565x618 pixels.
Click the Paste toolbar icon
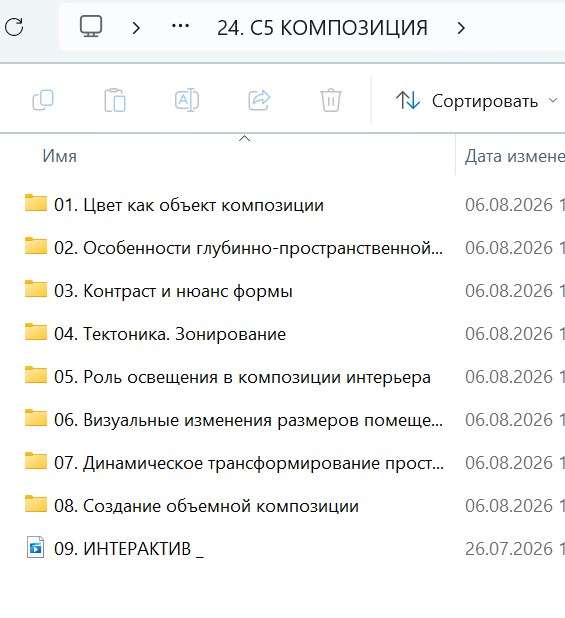coord(115,101)
